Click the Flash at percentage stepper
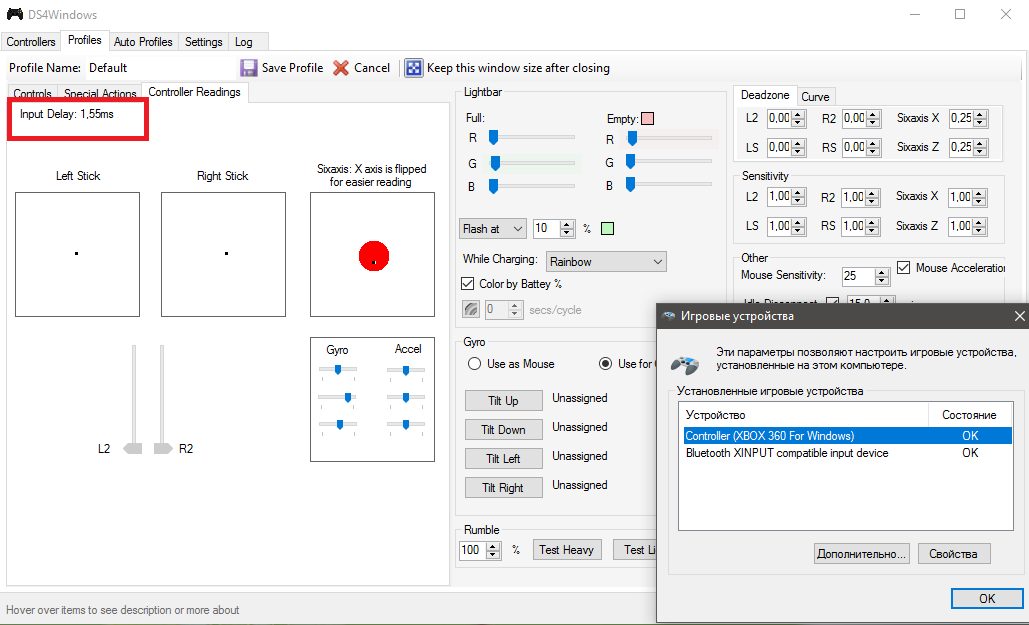This screenshot has height=625, width=1029. (567, 228)
